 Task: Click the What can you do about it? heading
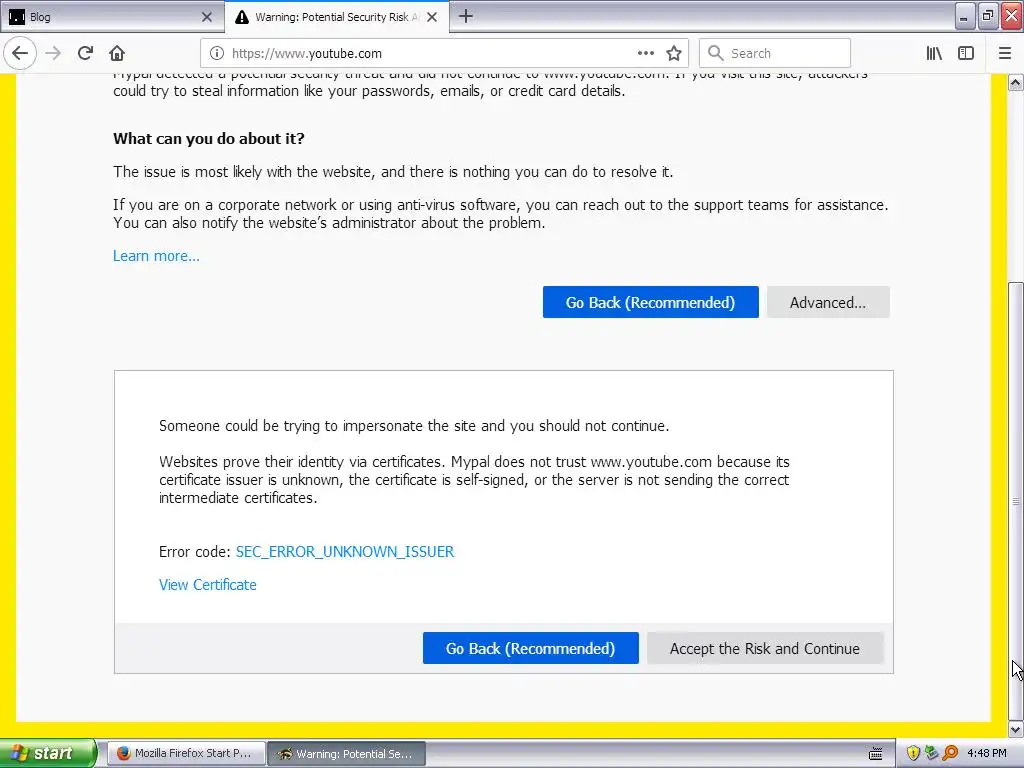[209, 138]
